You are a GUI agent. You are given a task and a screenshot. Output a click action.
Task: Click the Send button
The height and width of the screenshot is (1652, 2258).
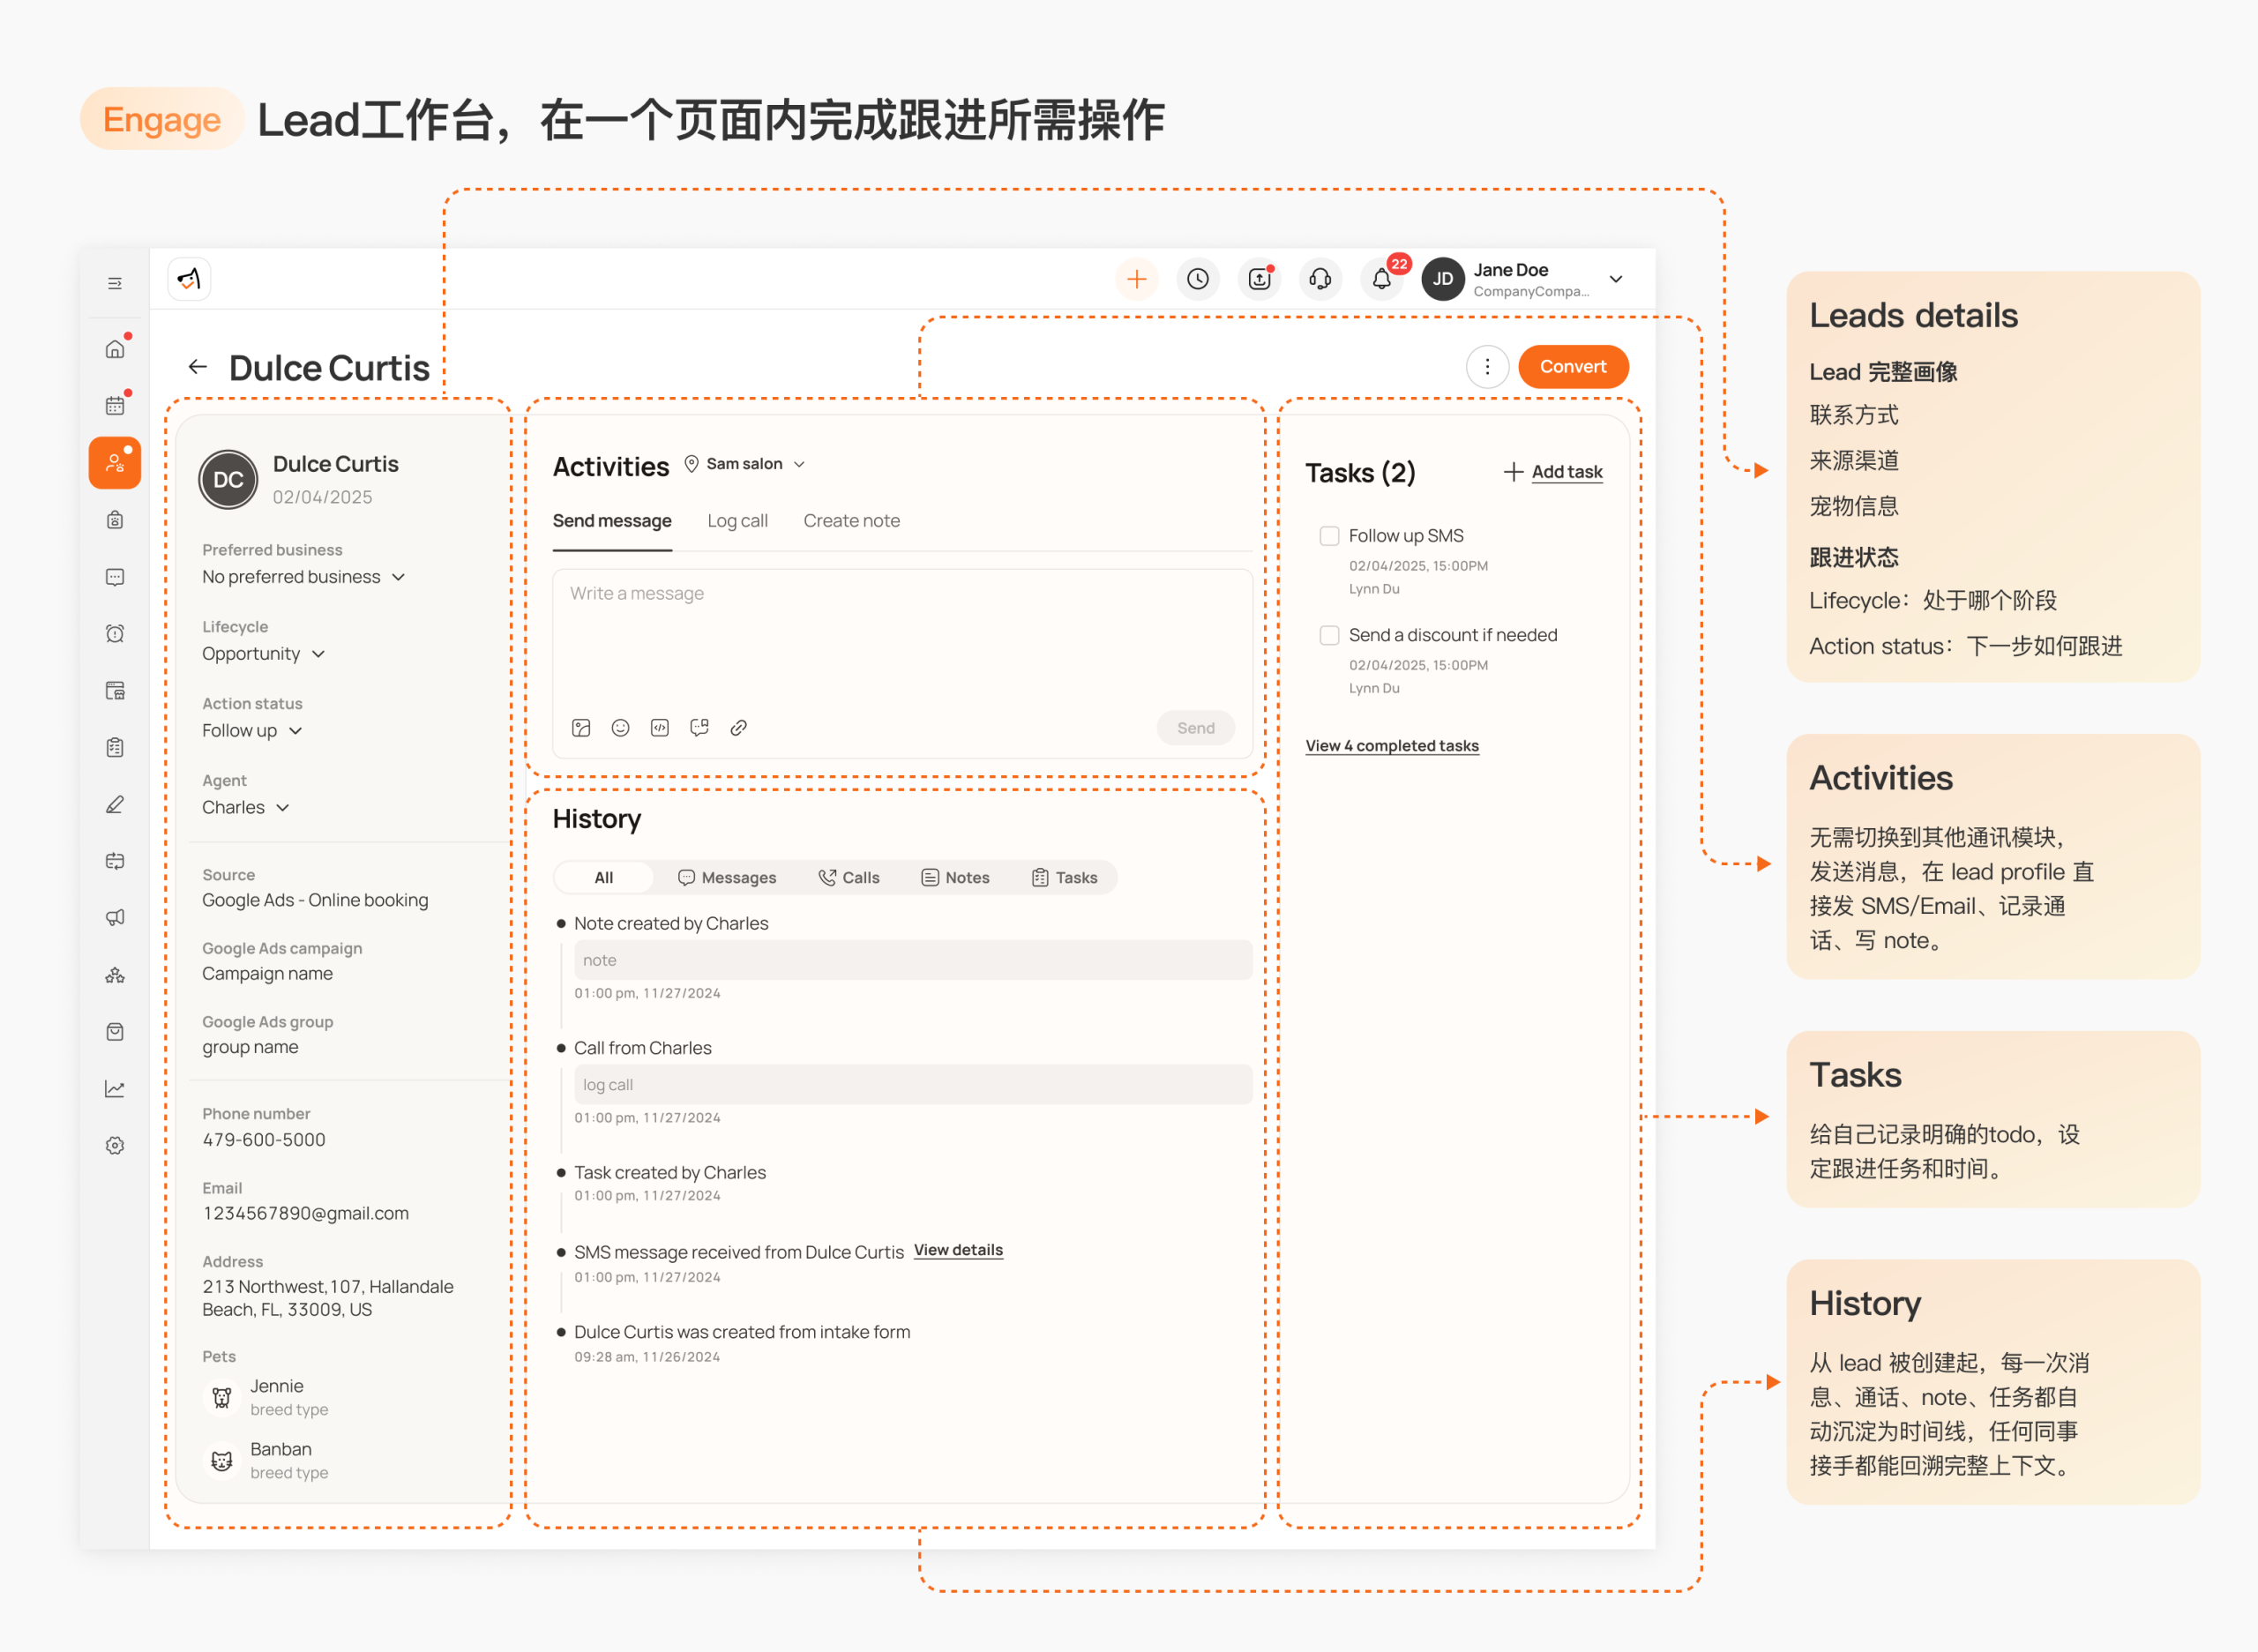[1196, 728]
